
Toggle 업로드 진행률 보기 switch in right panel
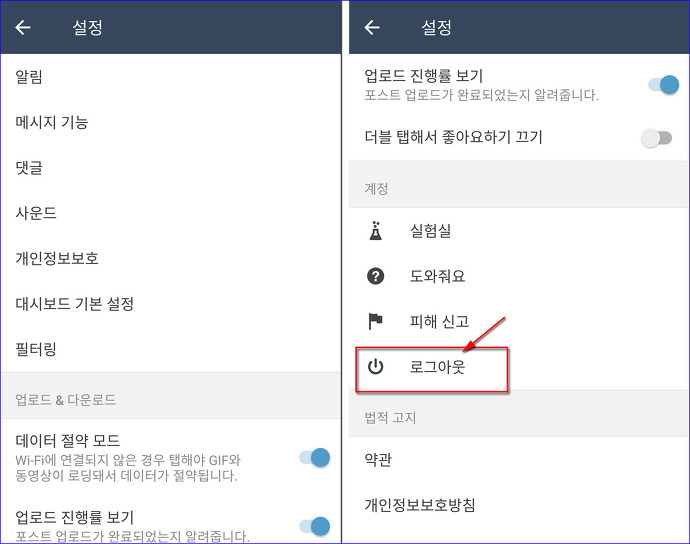tap(664, 85)
